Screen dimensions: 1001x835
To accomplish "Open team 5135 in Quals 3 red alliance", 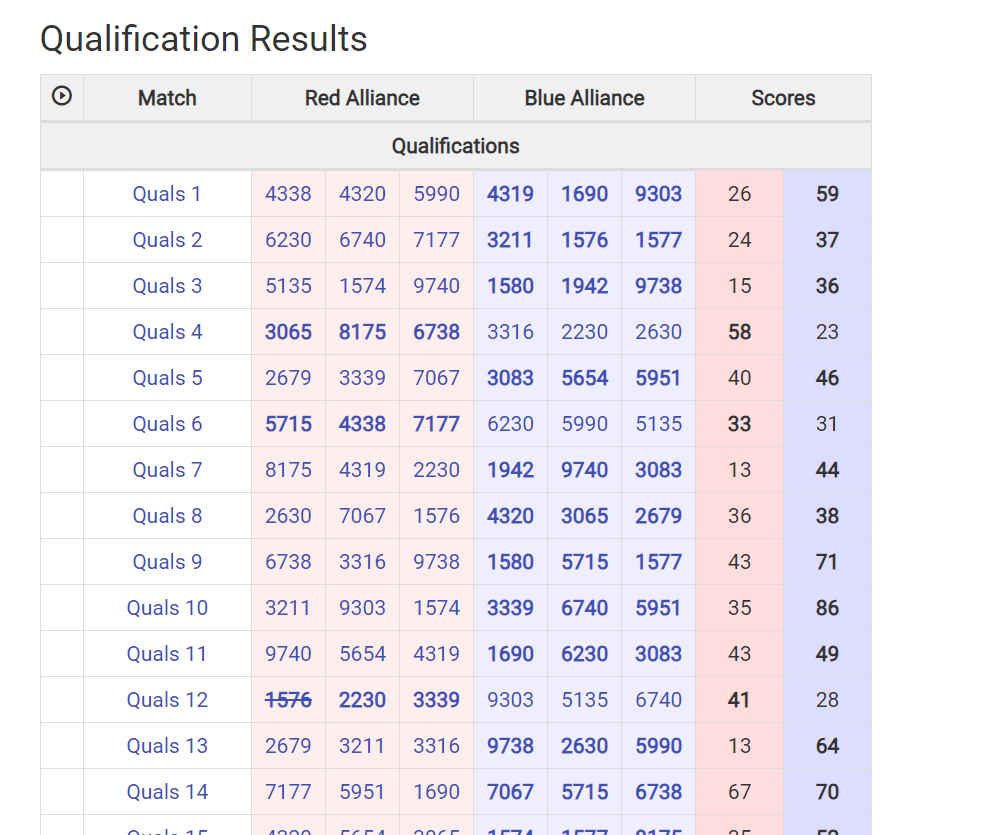I will (x=289, y=286).
